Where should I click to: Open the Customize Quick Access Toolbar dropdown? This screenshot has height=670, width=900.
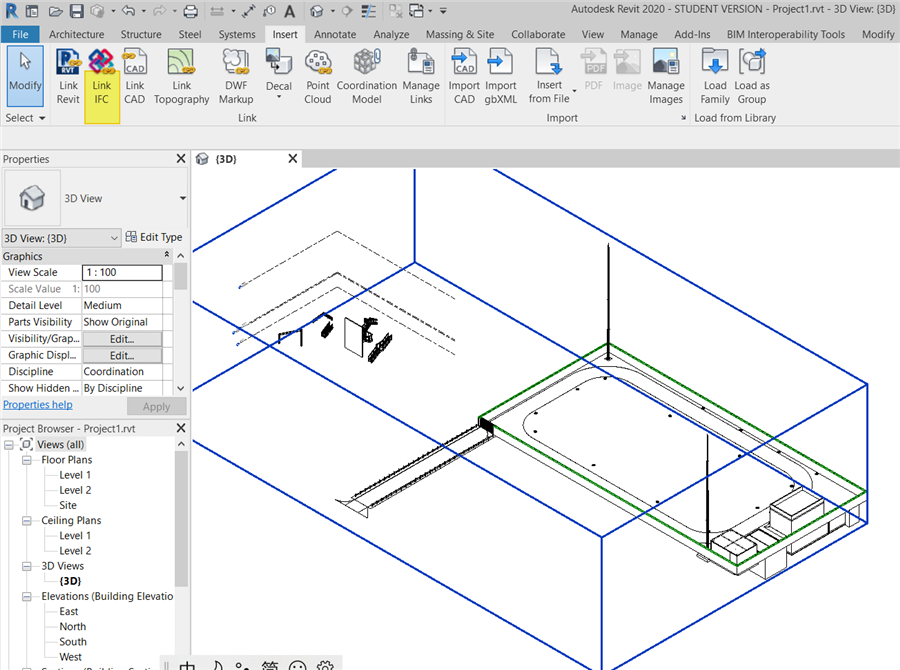click(443, 11)
